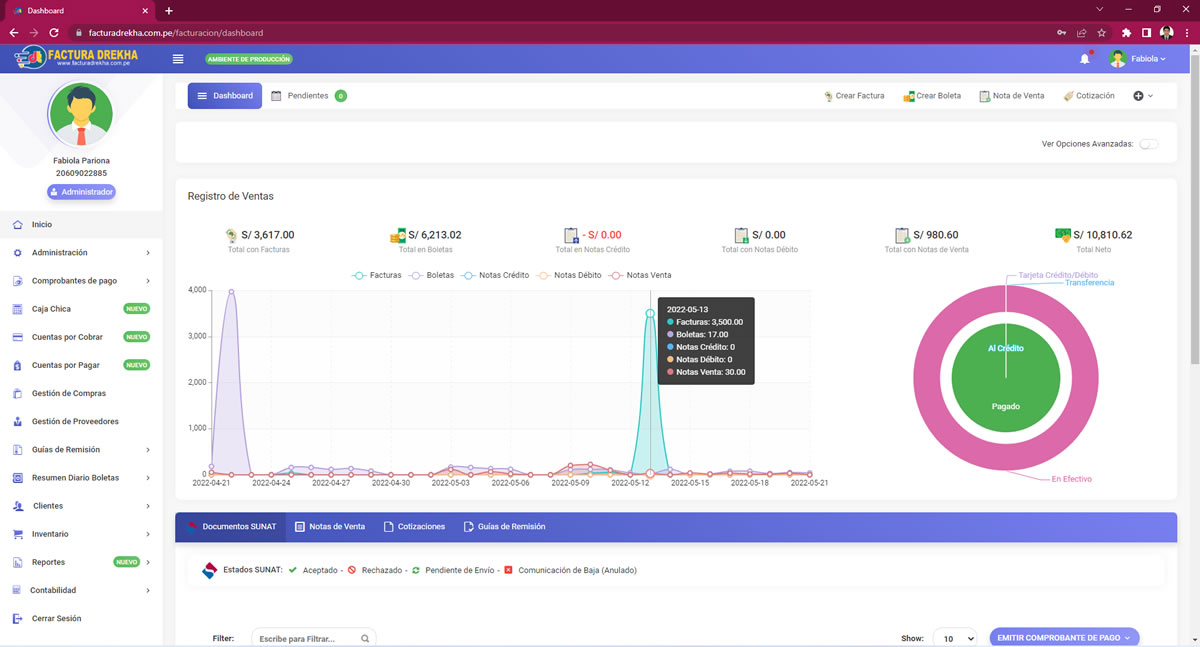Hide the Boletas series in chart legend
1200x647 pixels.
[431, 275]
